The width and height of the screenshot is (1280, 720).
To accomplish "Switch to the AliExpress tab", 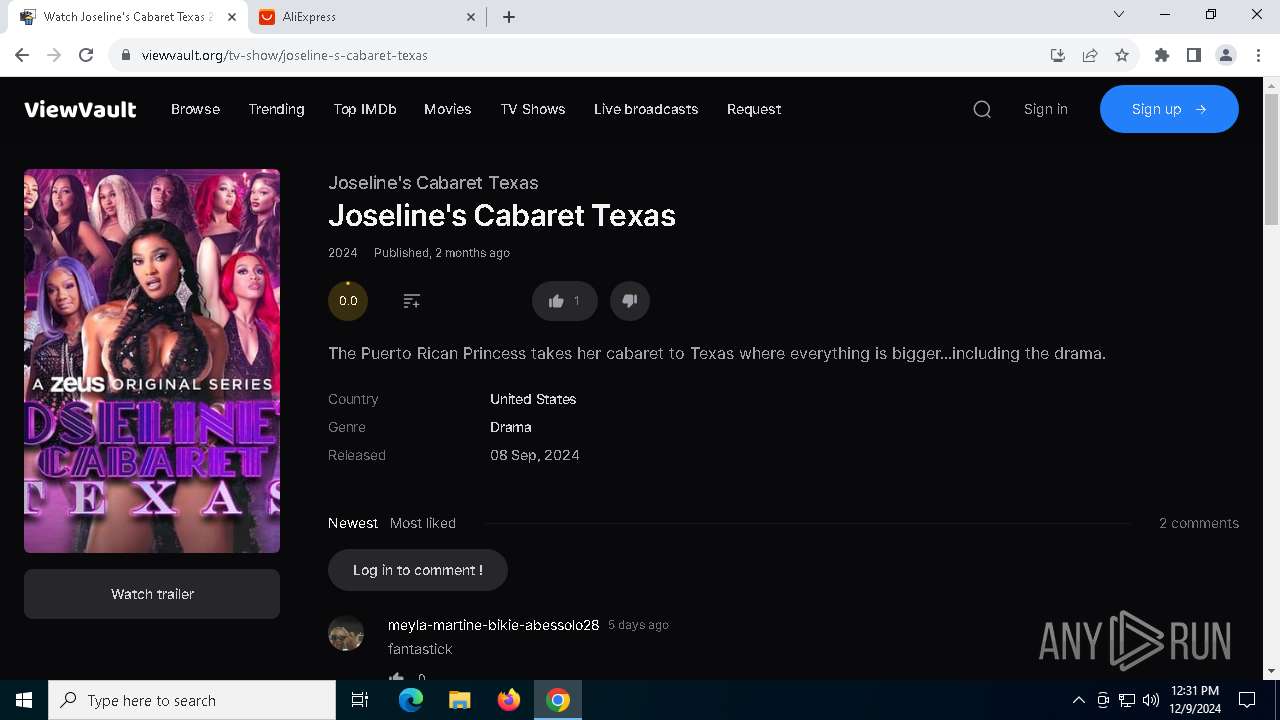I will [x=368, y=17].
